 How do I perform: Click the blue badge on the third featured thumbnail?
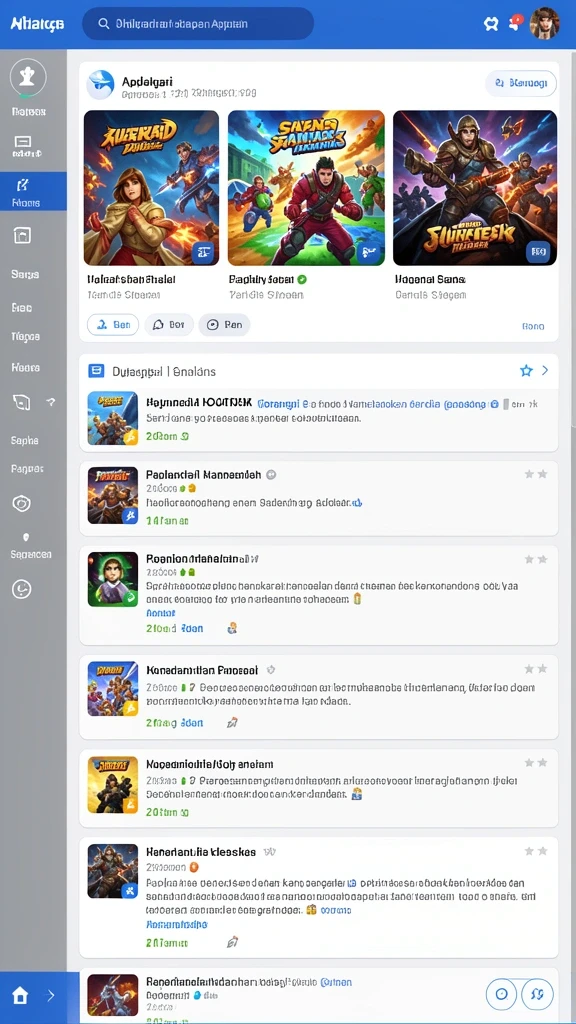(x=539, y=251)
